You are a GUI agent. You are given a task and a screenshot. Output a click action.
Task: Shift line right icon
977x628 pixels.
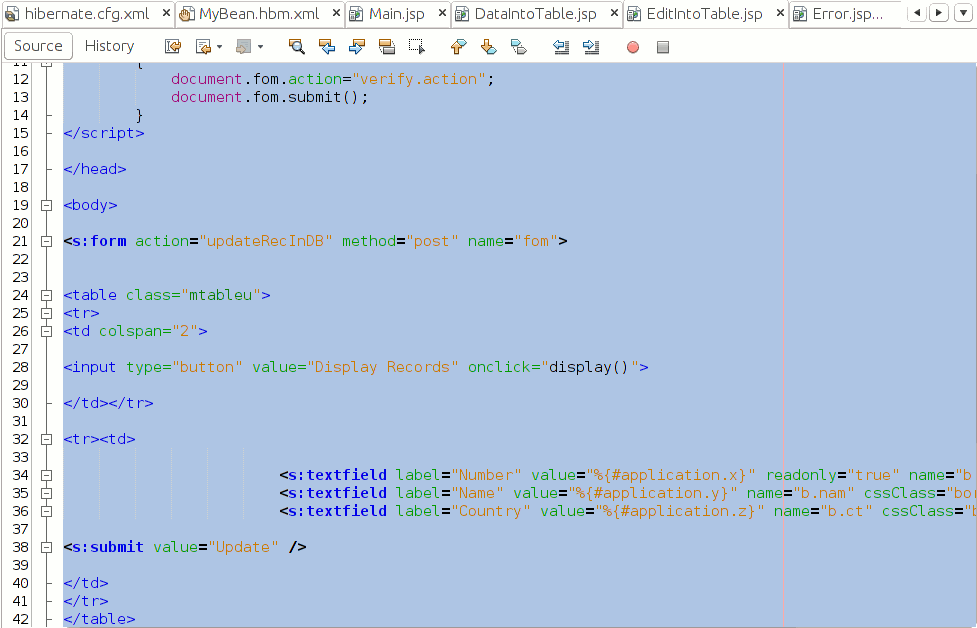click(591, 46)
